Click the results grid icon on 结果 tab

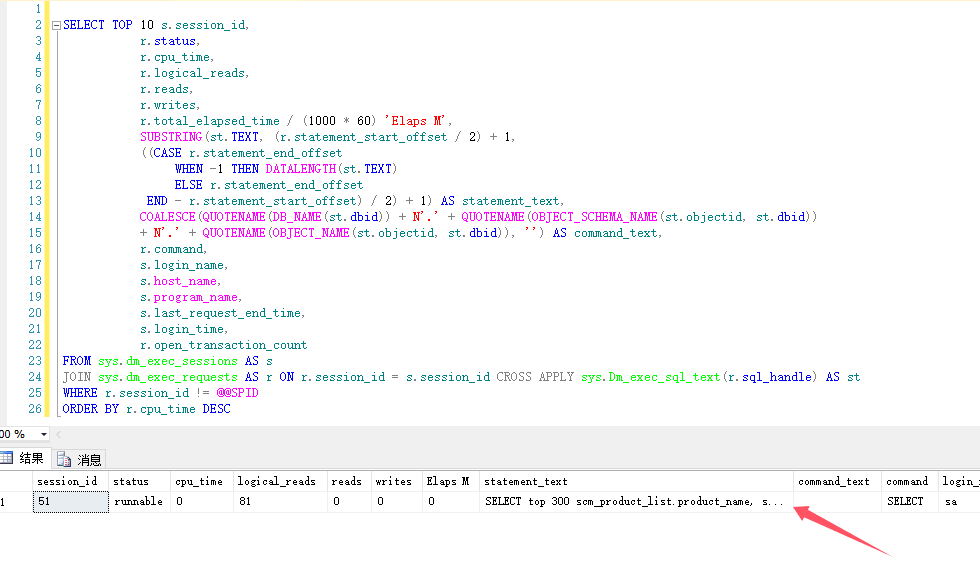[x=7, y=458]
